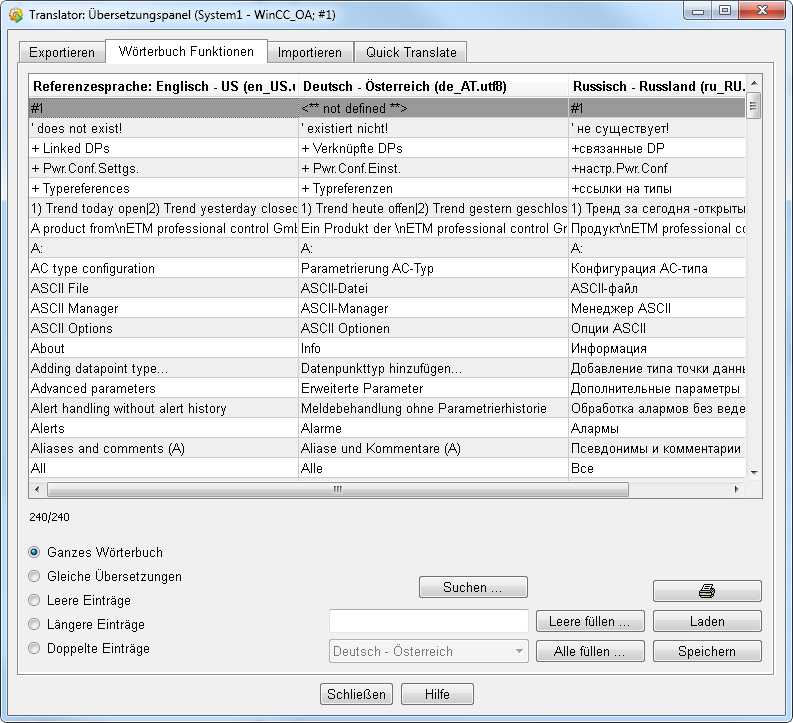The width and height of the screenshot is (793, 723).
Task: Click the printer icon button
Action: [x=707, y=591]
